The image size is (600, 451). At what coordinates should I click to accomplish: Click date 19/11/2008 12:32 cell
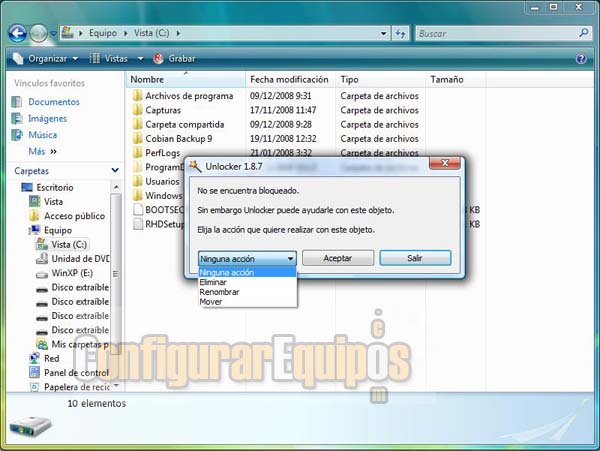pos(283,138)
